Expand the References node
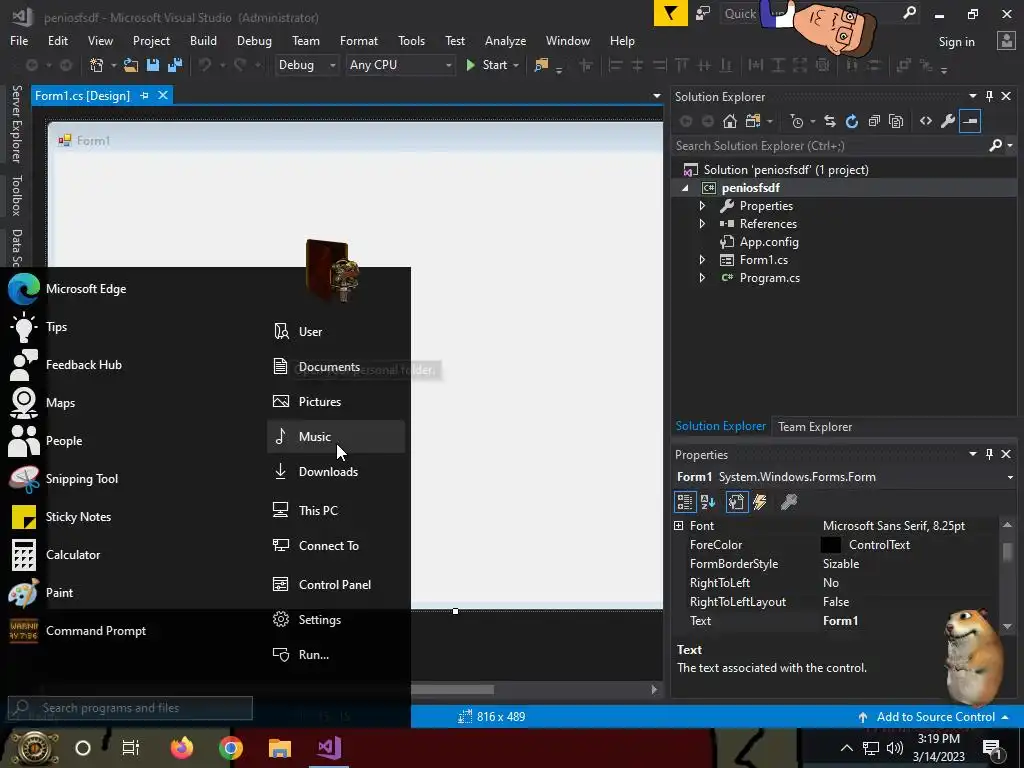This screenshot has width=1024, height=768. [702, 223]
